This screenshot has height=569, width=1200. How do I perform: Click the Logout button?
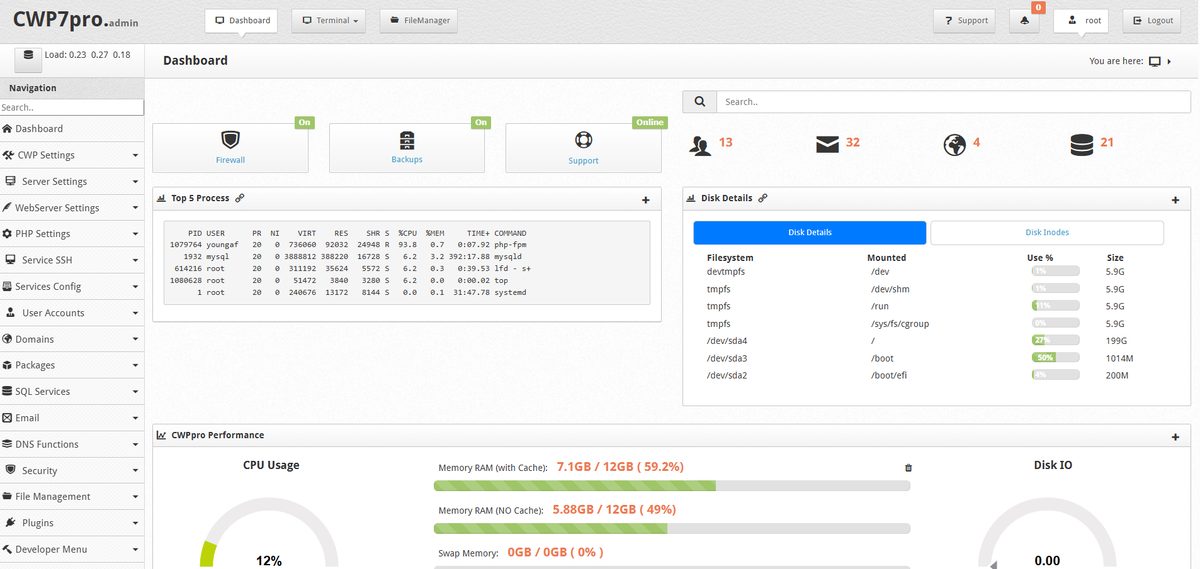1151,20
